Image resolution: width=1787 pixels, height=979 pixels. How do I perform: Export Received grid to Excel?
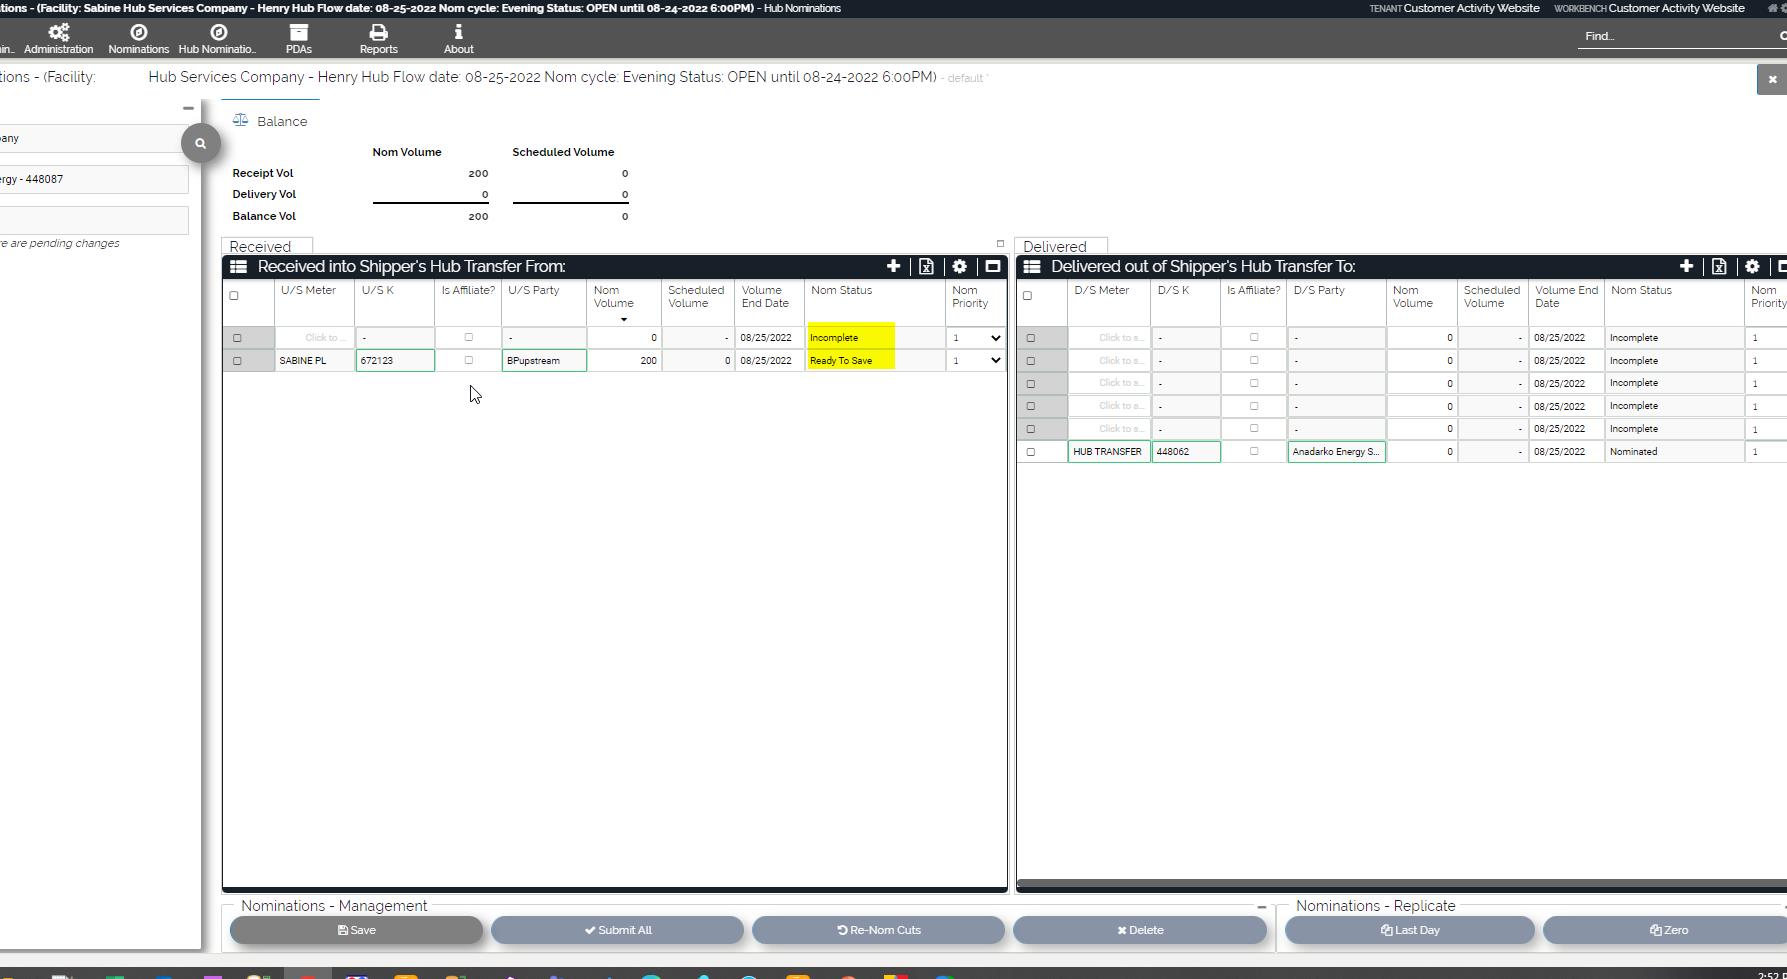click(926, 266)
